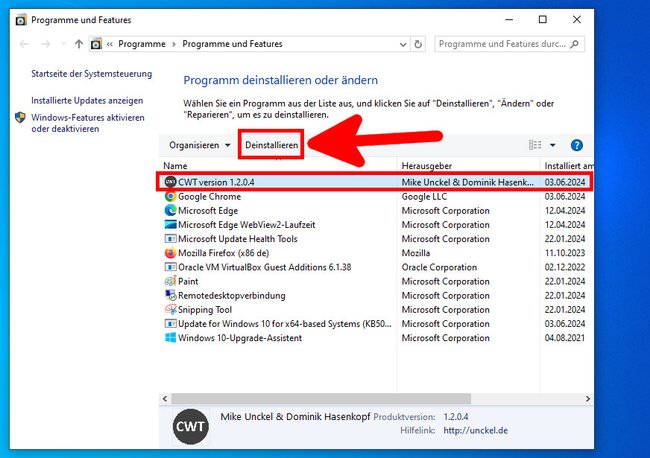Image resolution: width=650 pixels, height=458 pixels.
Task: Maximize the Programme und Features window
Action: point(543,19)
